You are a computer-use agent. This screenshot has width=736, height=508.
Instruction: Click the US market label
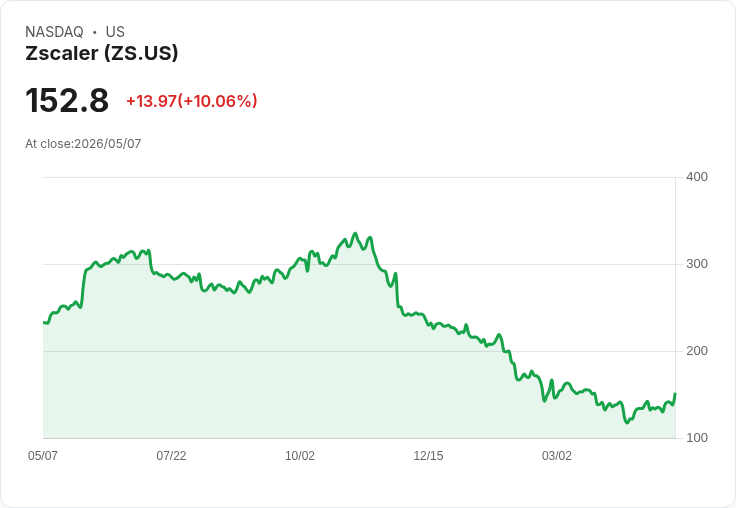tap(115, 32)
